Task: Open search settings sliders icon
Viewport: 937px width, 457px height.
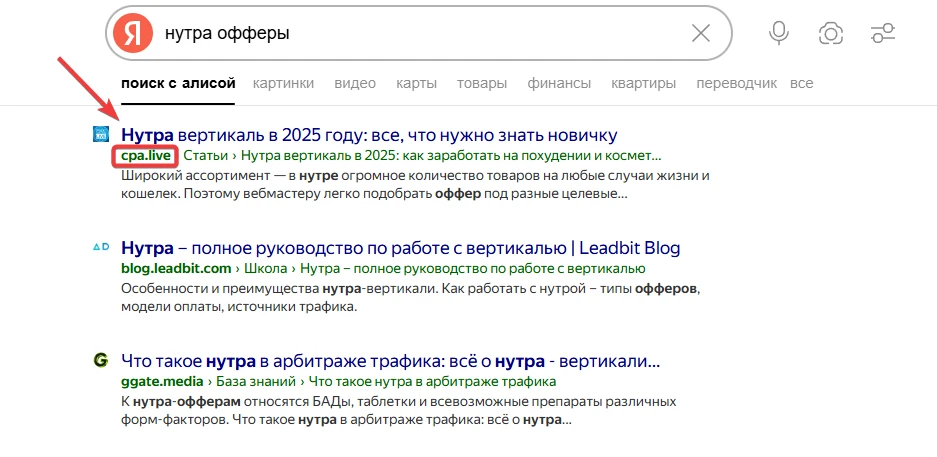Action: [x=883, y=33]
